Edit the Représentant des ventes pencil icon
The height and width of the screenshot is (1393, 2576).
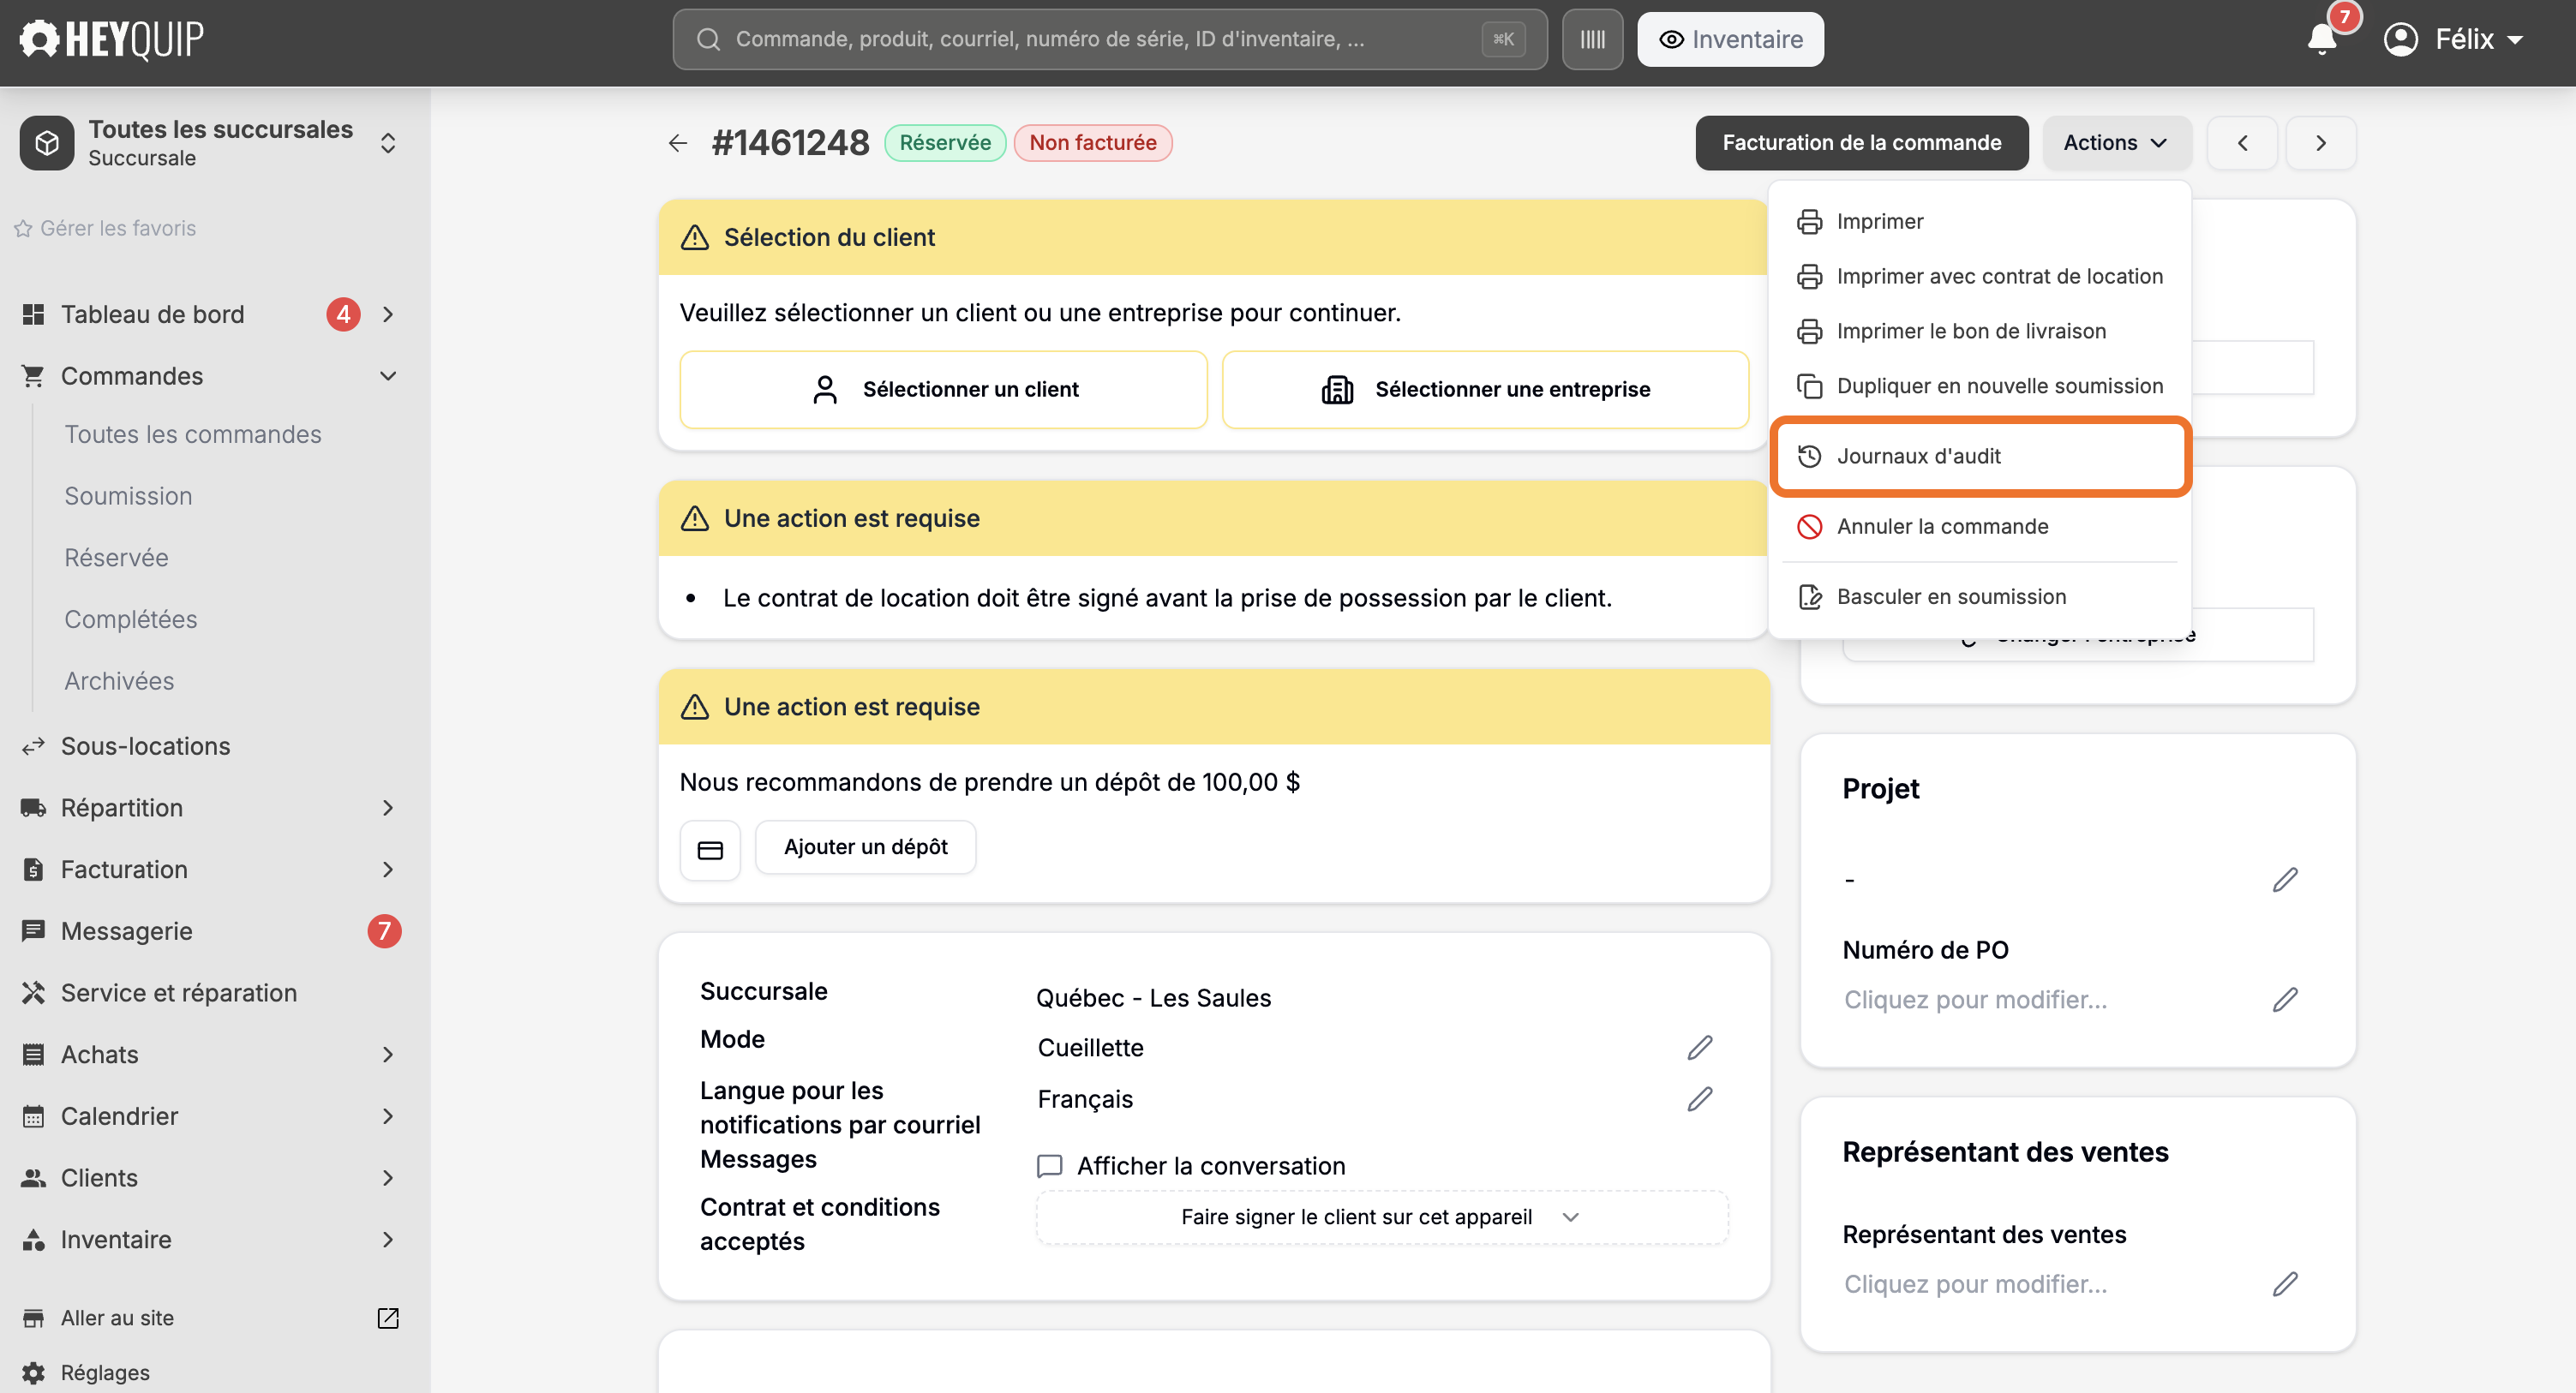(2285, 1284)
